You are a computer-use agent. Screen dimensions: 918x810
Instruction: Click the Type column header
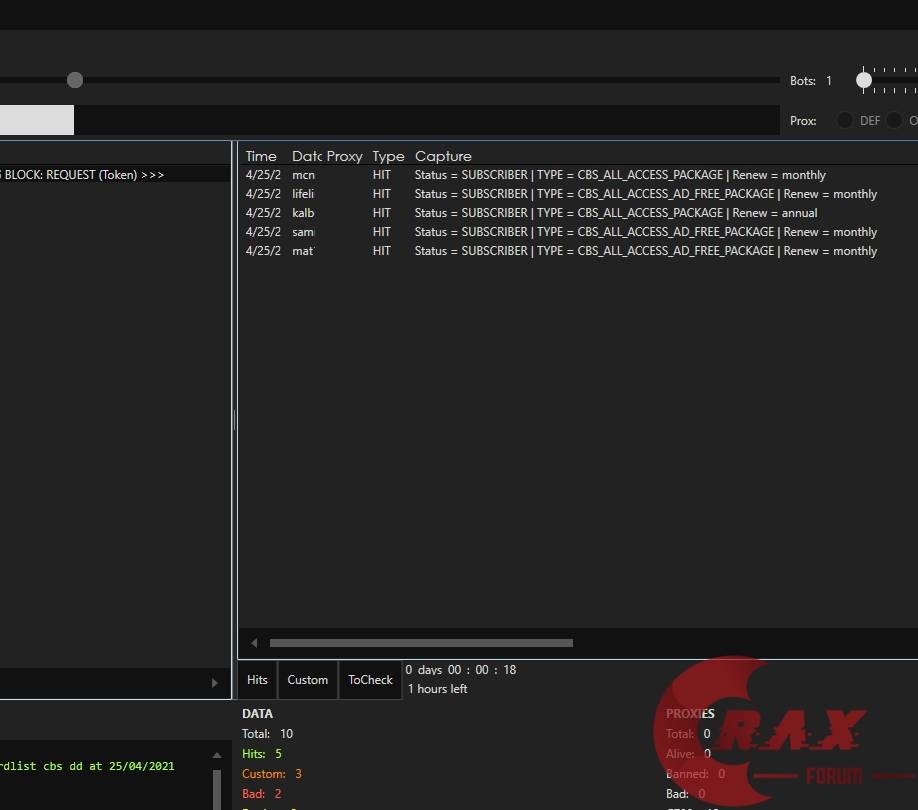coord(388,156)
